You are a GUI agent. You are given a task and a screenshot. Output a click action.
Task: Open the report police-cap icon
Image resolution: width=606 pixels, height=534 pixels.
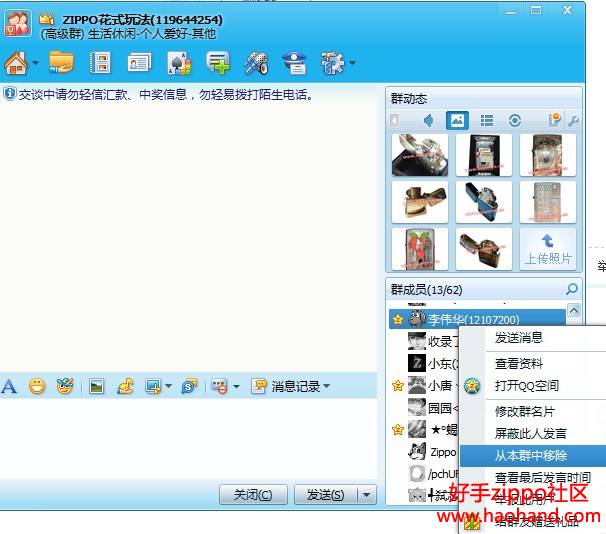pos(294,63)
